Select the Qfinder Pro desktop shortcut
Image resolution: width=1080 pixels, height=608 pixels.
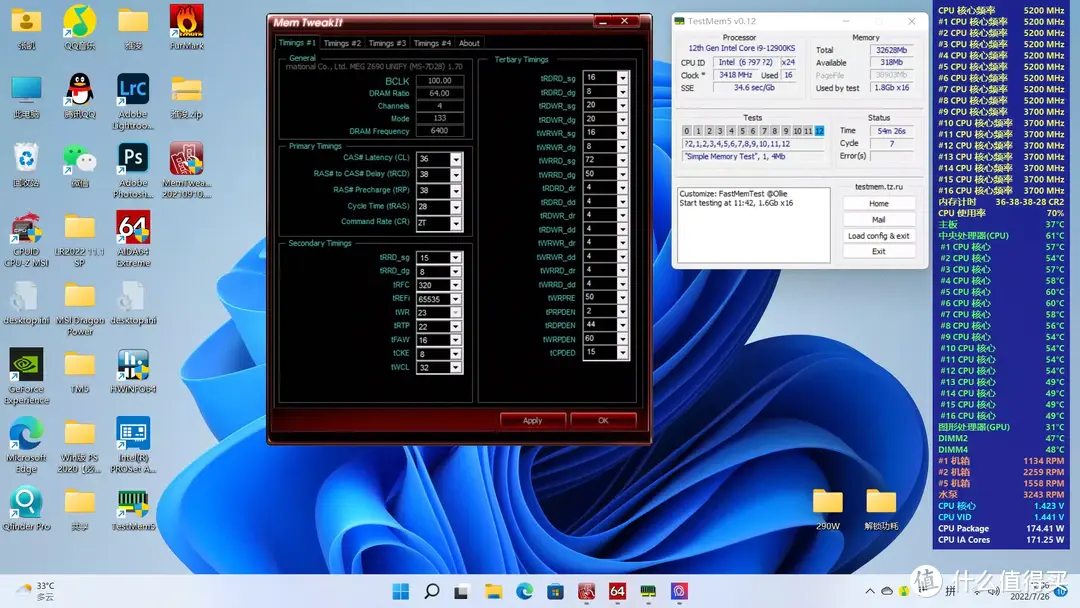pyautogui.click(x=26, y=509)
